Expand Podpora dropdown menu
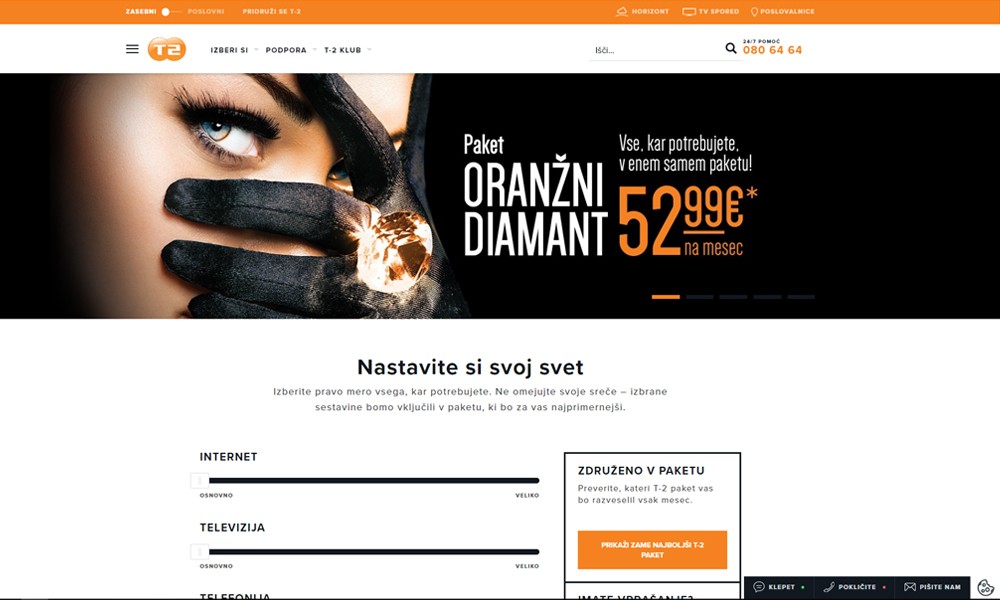 291,50
